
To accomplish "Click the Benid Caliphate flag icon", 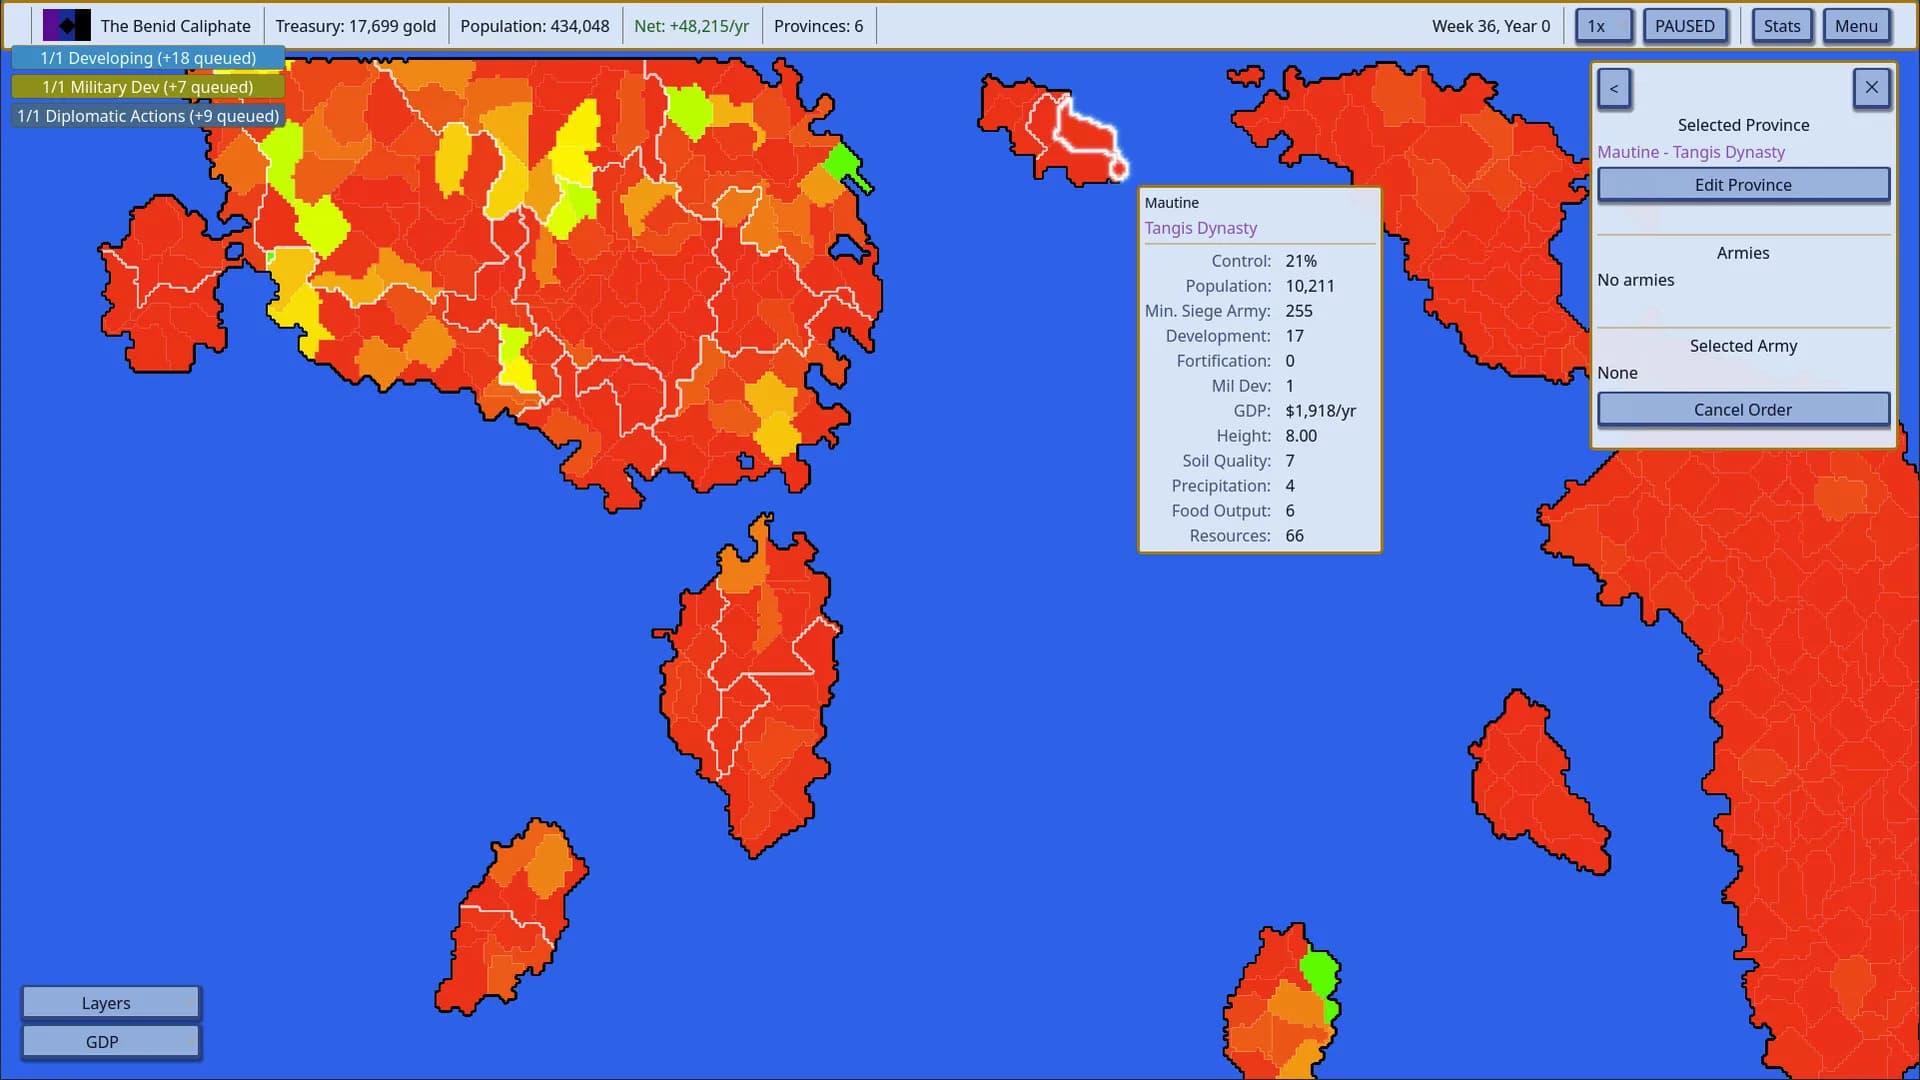I will click(66, 26).
